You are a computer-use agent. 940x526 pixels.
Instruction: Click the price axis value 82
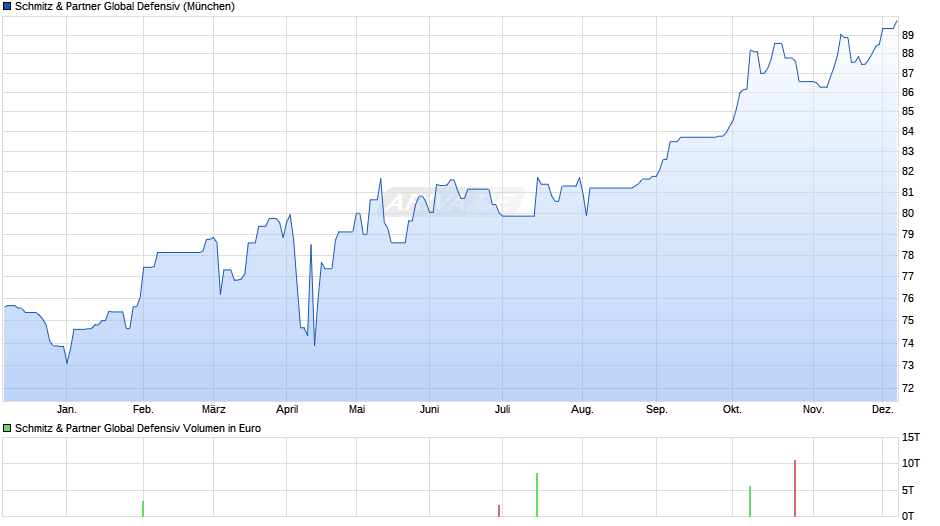click(908, 172)
